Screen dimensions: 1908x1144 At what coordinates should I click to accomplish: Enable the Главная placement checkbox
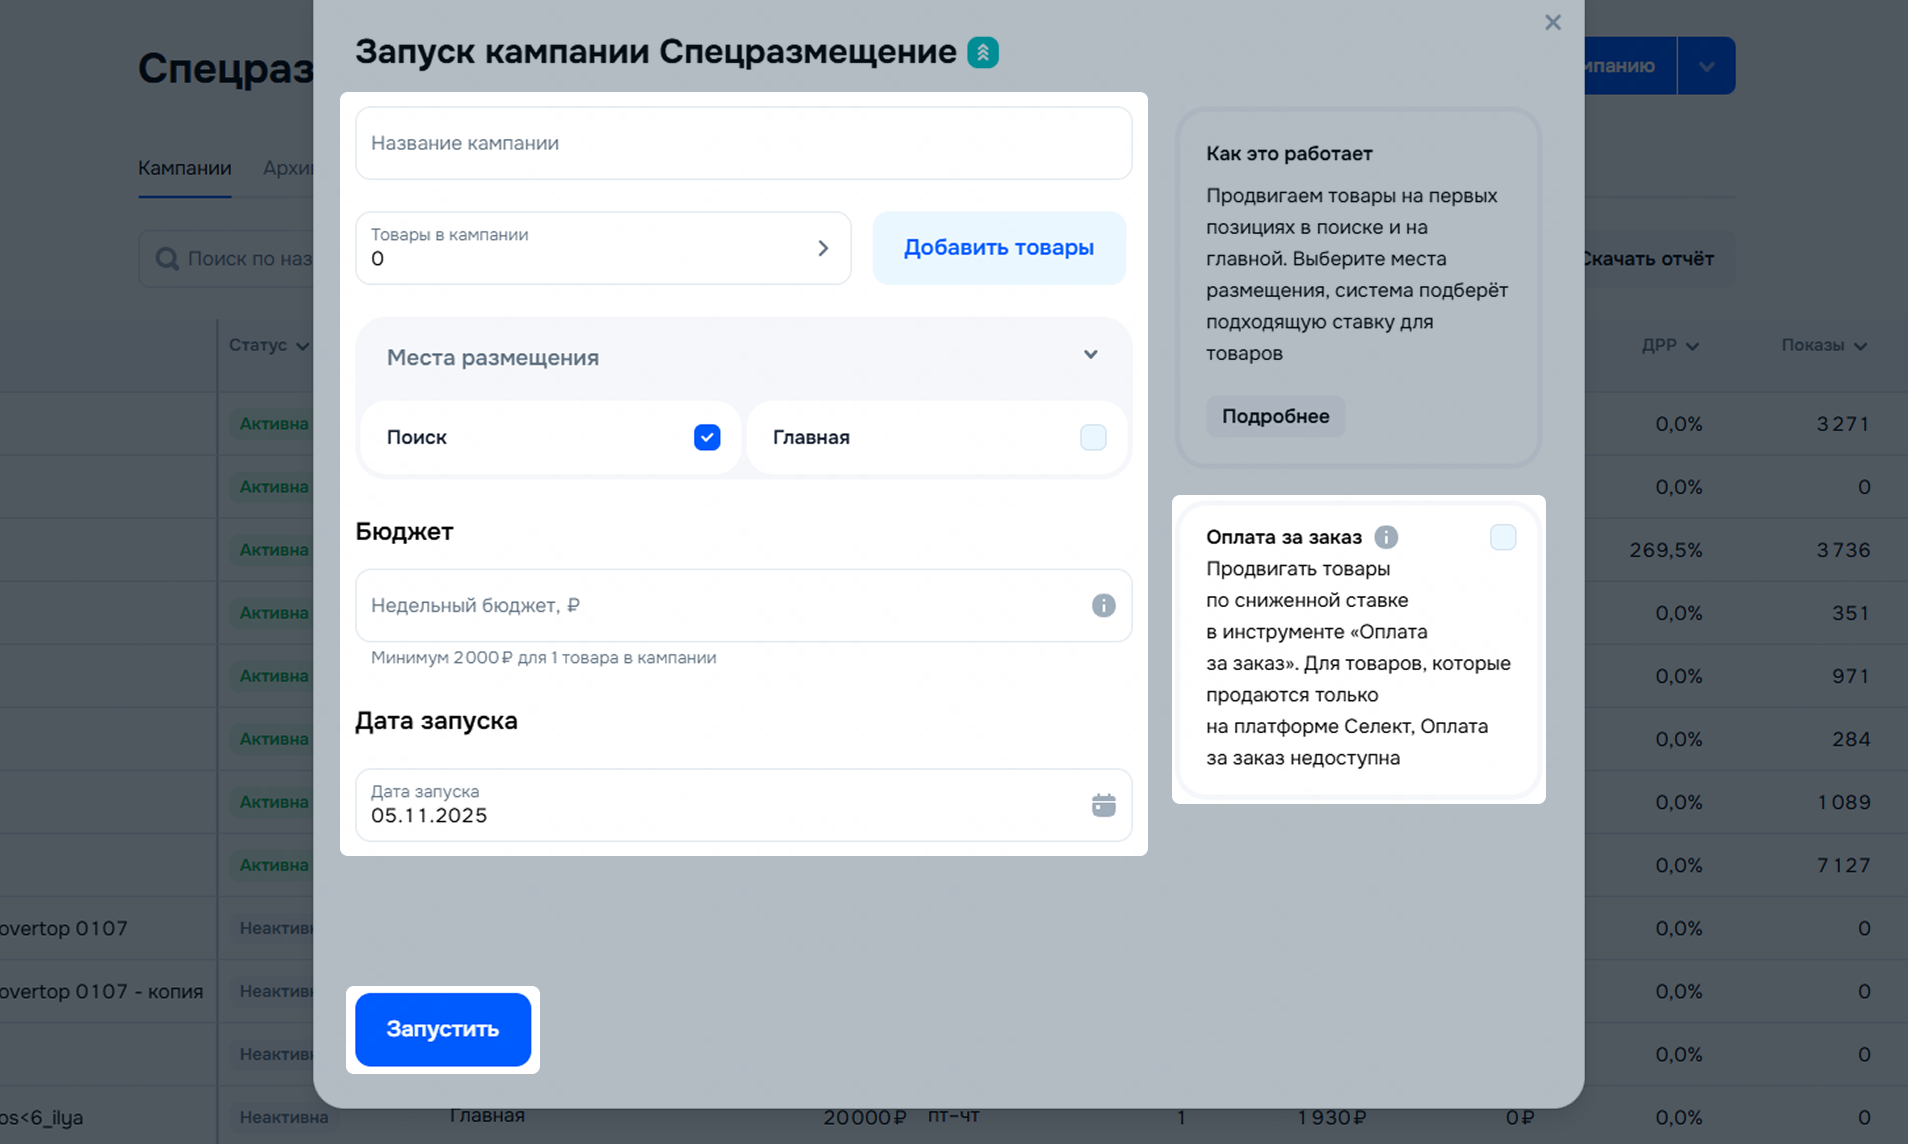pos(1093,437)
